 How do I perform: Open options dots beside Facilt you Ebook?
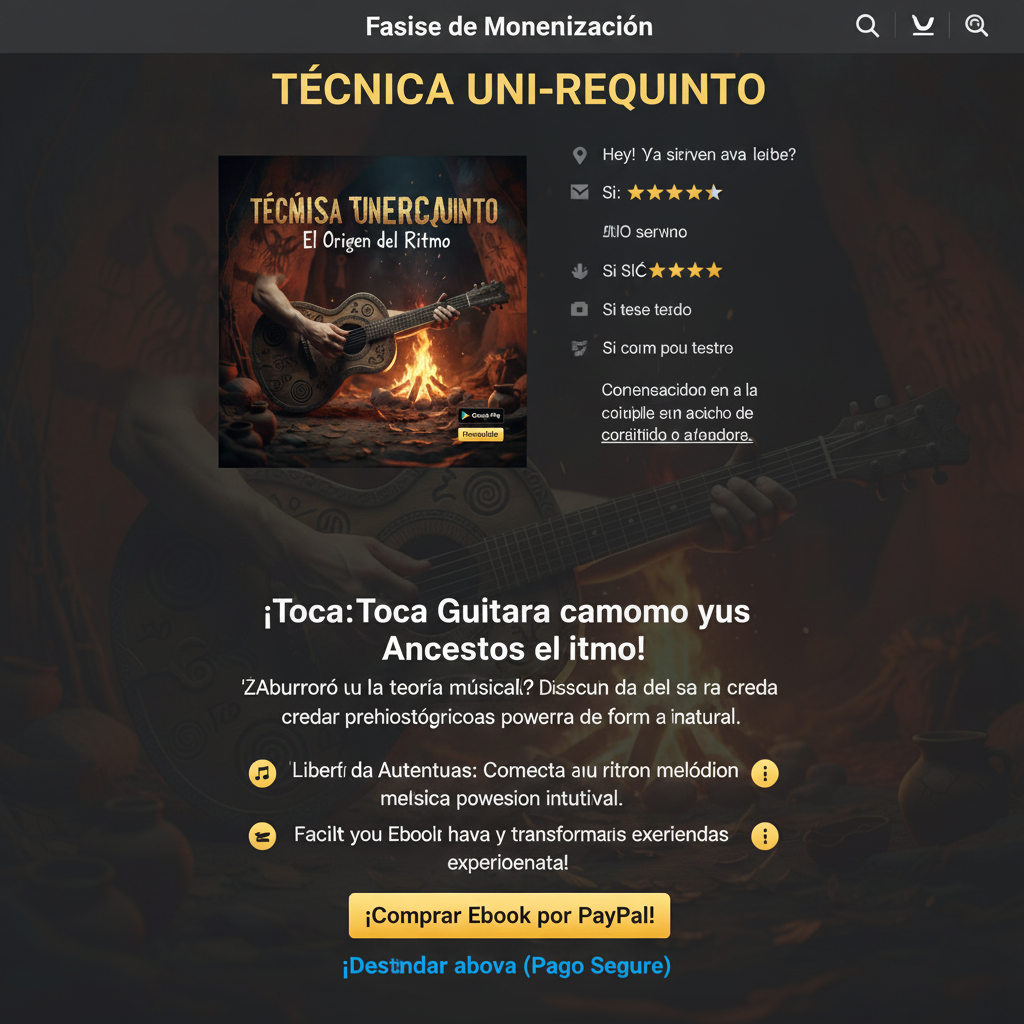(x=765, y=836)
